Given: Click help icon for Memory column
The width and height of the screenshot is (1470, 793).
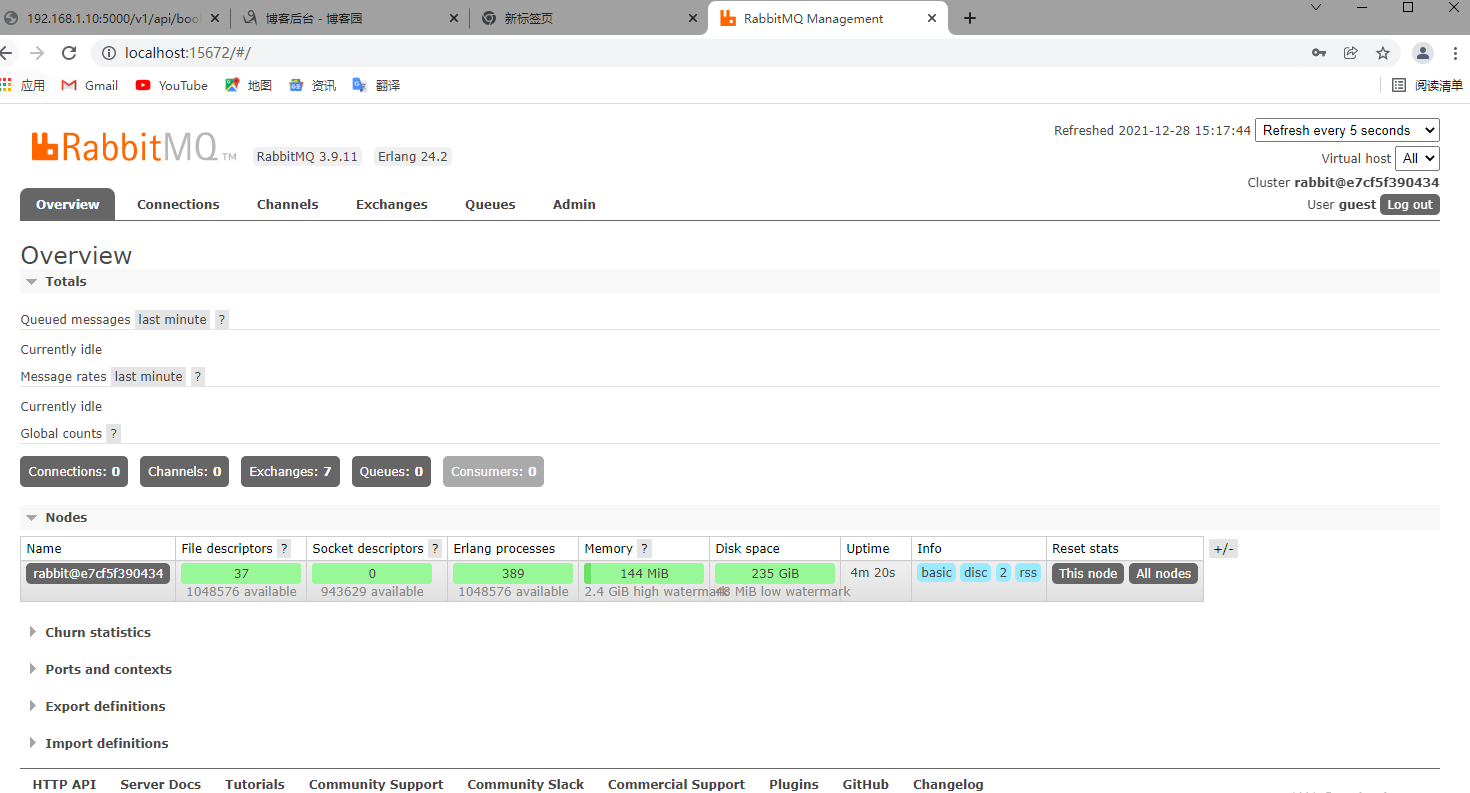Looking at the screenshot, I should pos(644,548).
